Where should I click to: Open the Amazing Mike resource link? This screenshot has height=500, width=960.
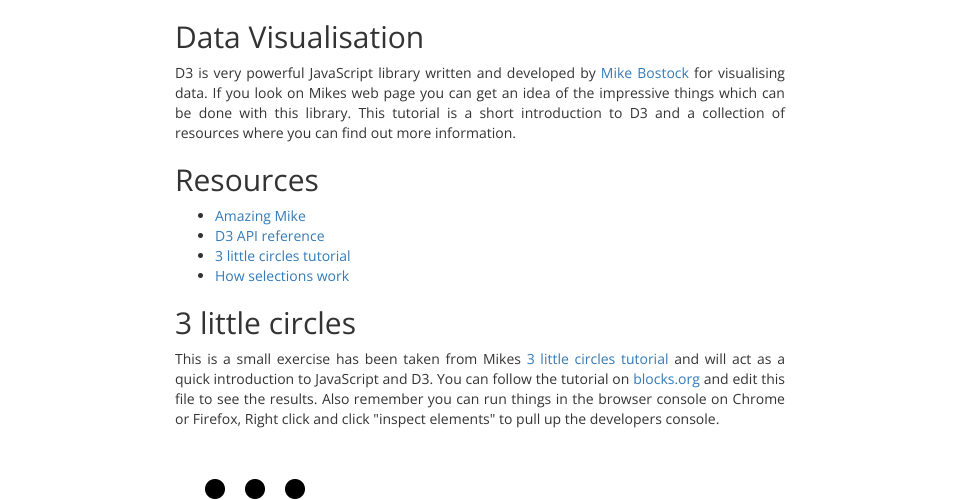pyautogui.click(x=260, y=216)
